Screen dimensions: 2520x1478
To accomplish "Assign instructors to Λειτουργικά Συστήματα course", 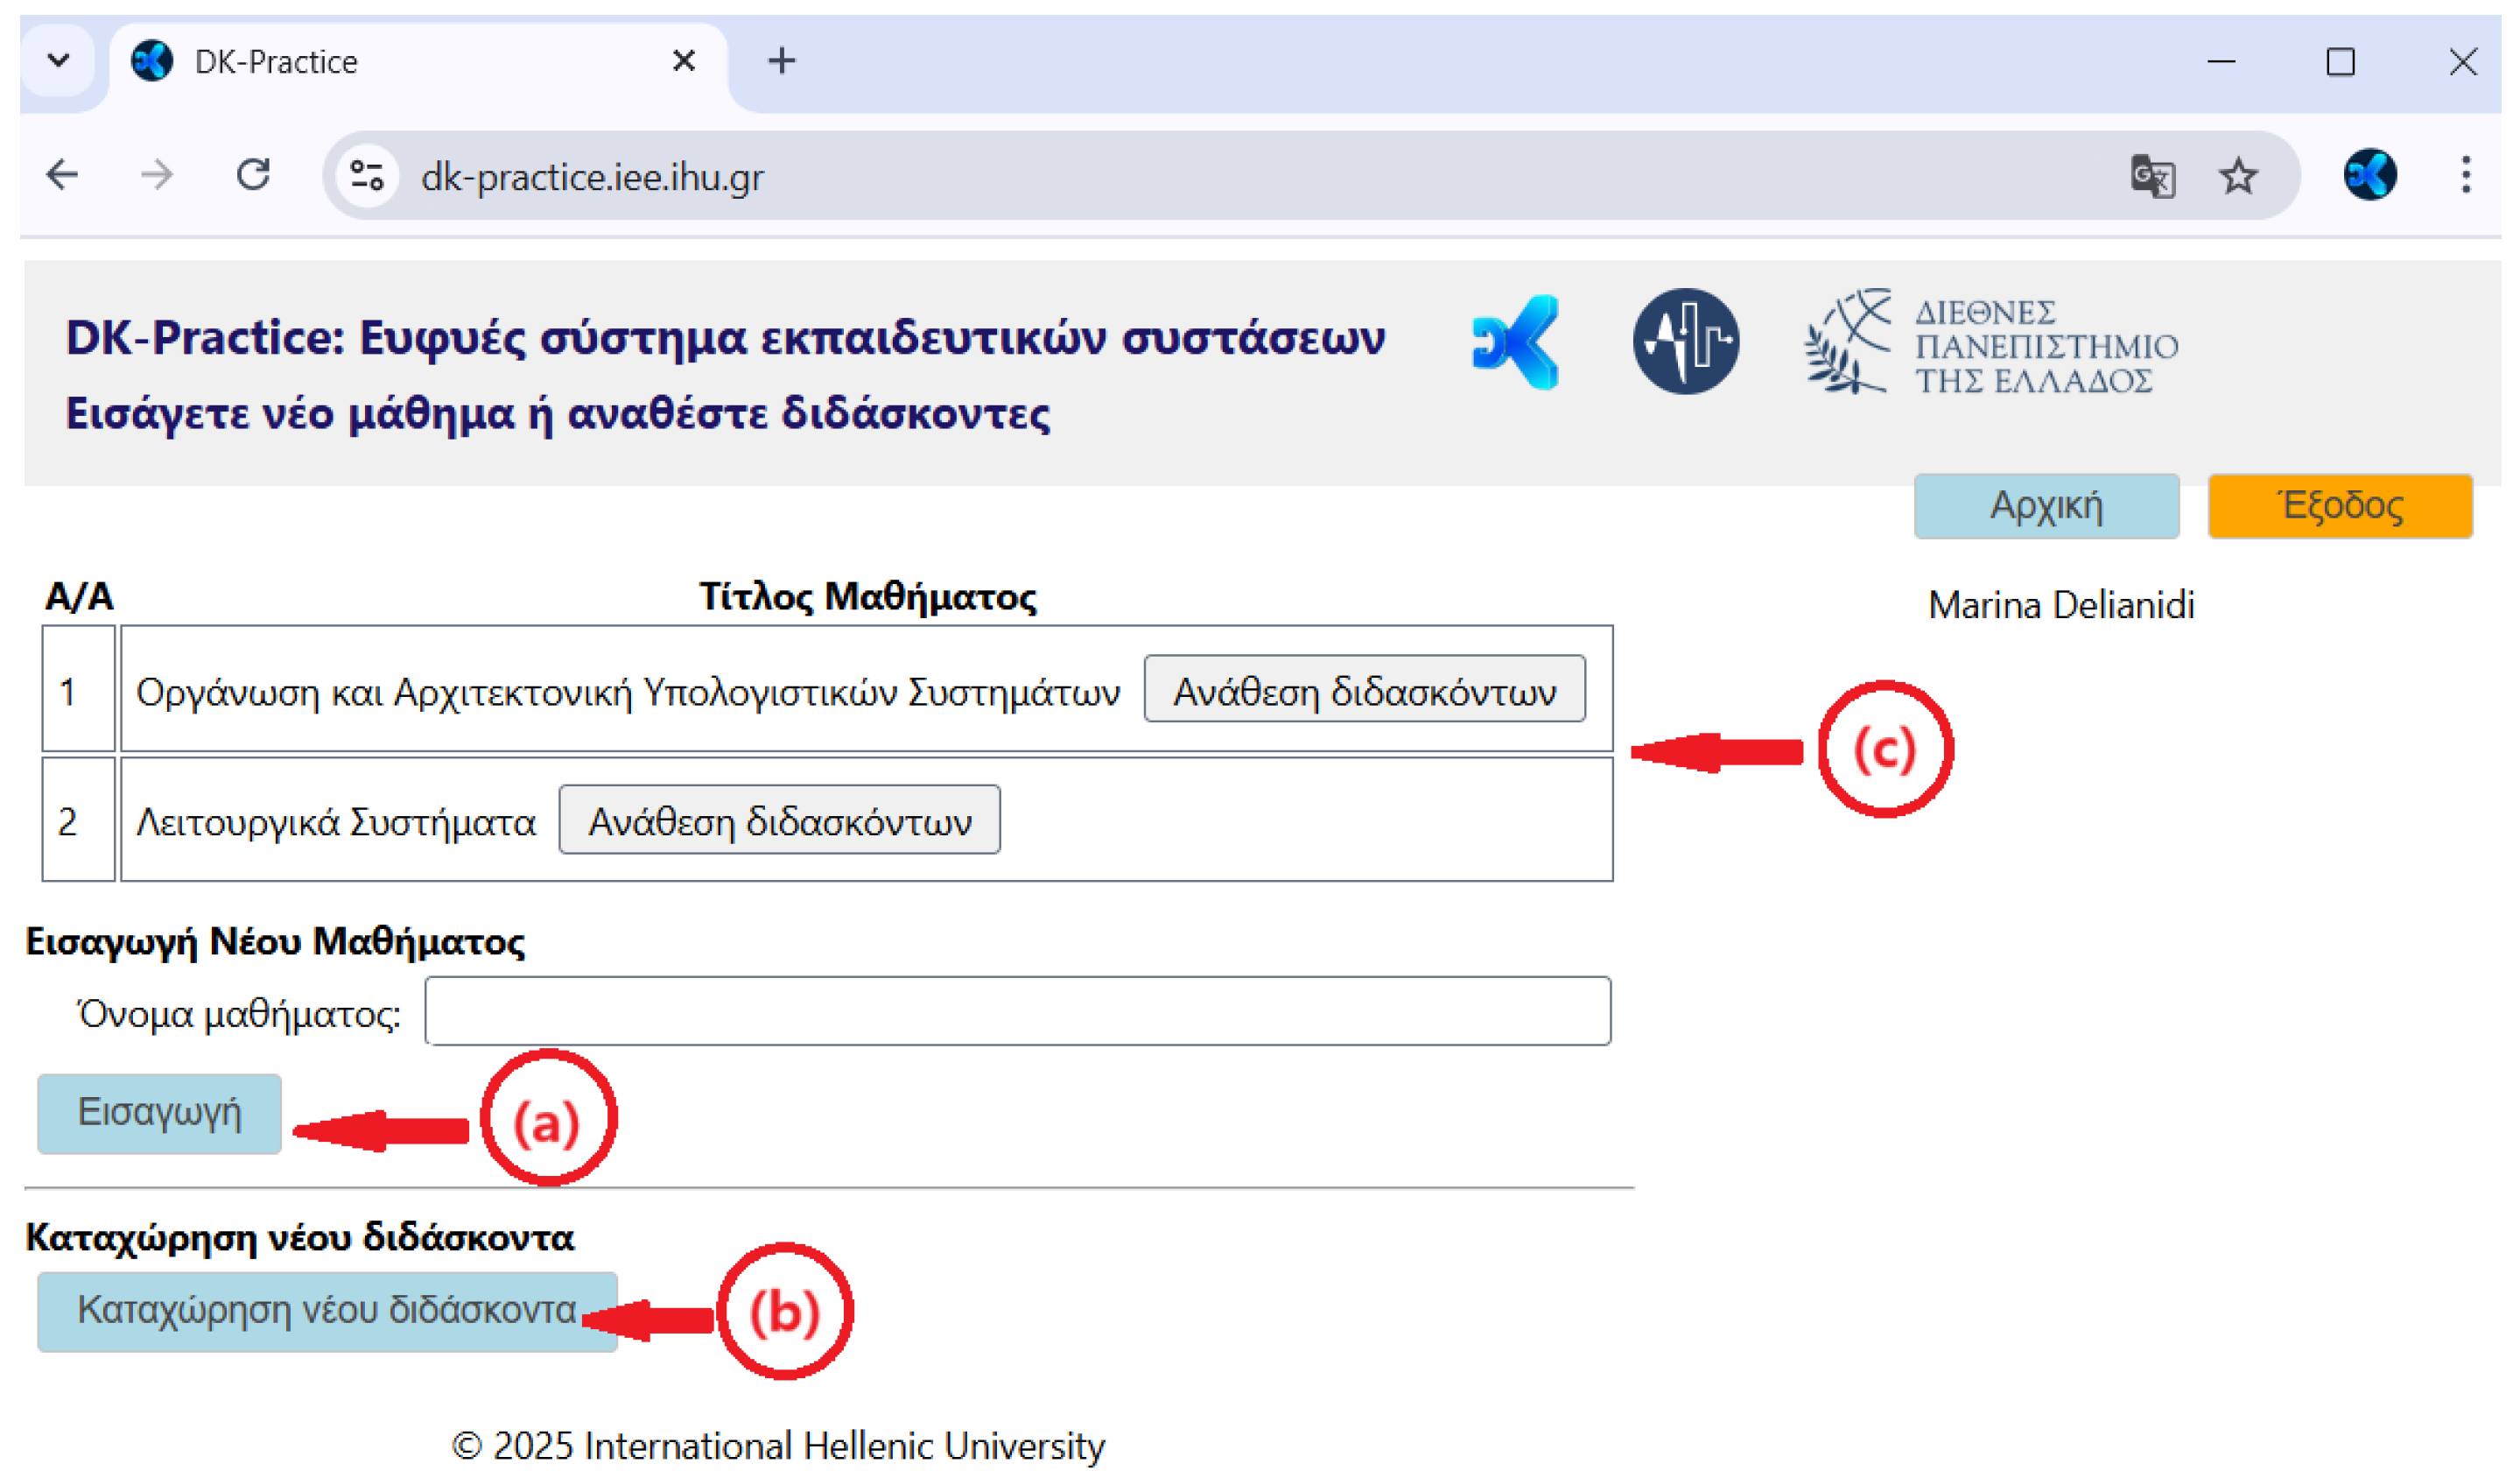I will [x=779, y=821].
